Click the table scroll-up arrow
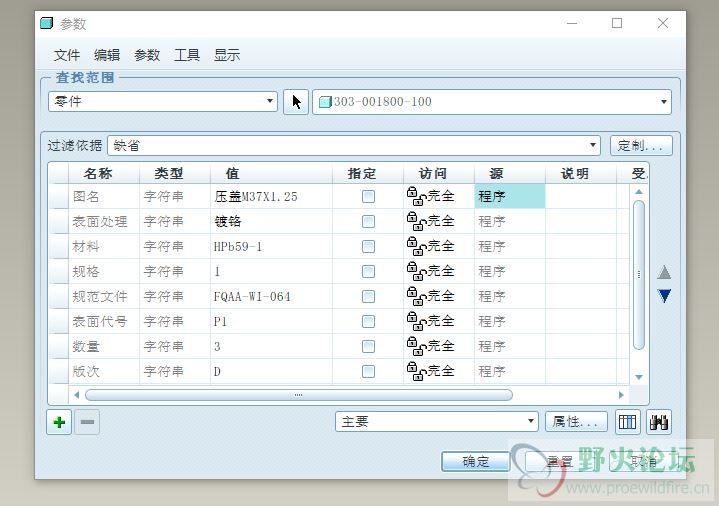 coord(639,191)
